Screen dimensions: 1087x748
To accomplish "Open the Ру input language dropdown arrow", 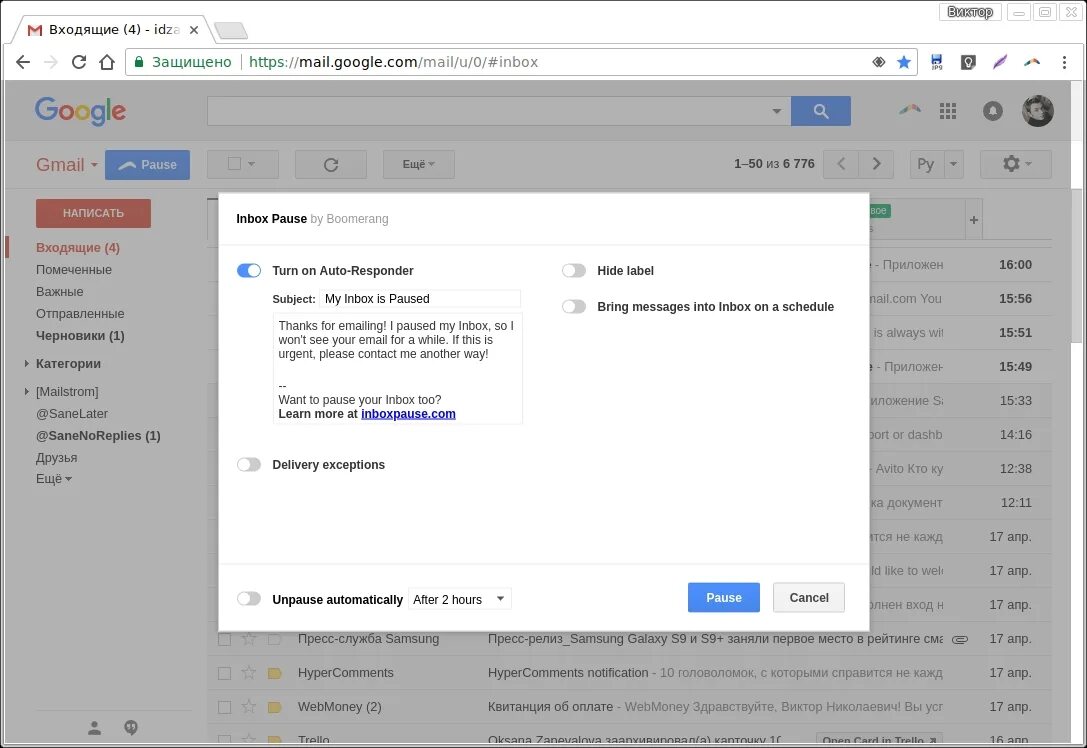I will [953, 164].
